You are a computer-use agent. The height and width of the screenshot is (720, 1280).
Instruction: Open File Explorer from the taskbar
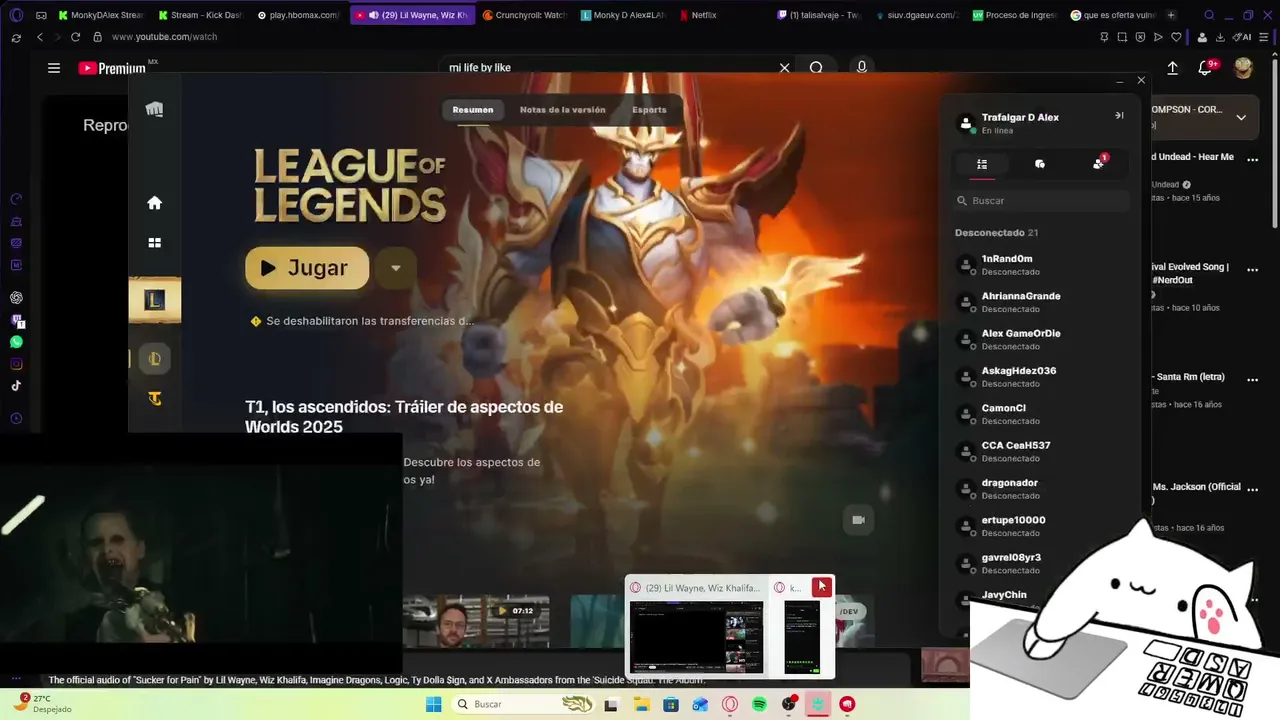point(641,704)
